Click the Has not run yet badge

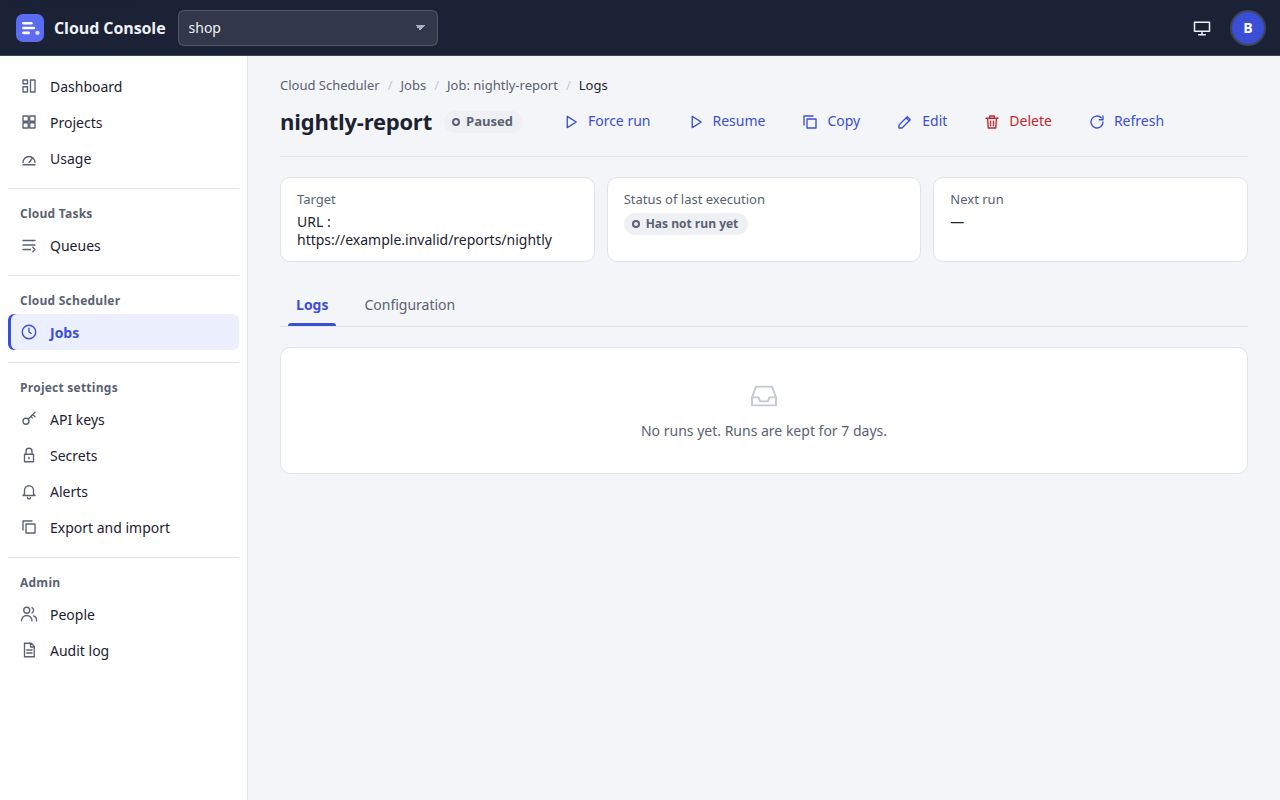[686, 224]
